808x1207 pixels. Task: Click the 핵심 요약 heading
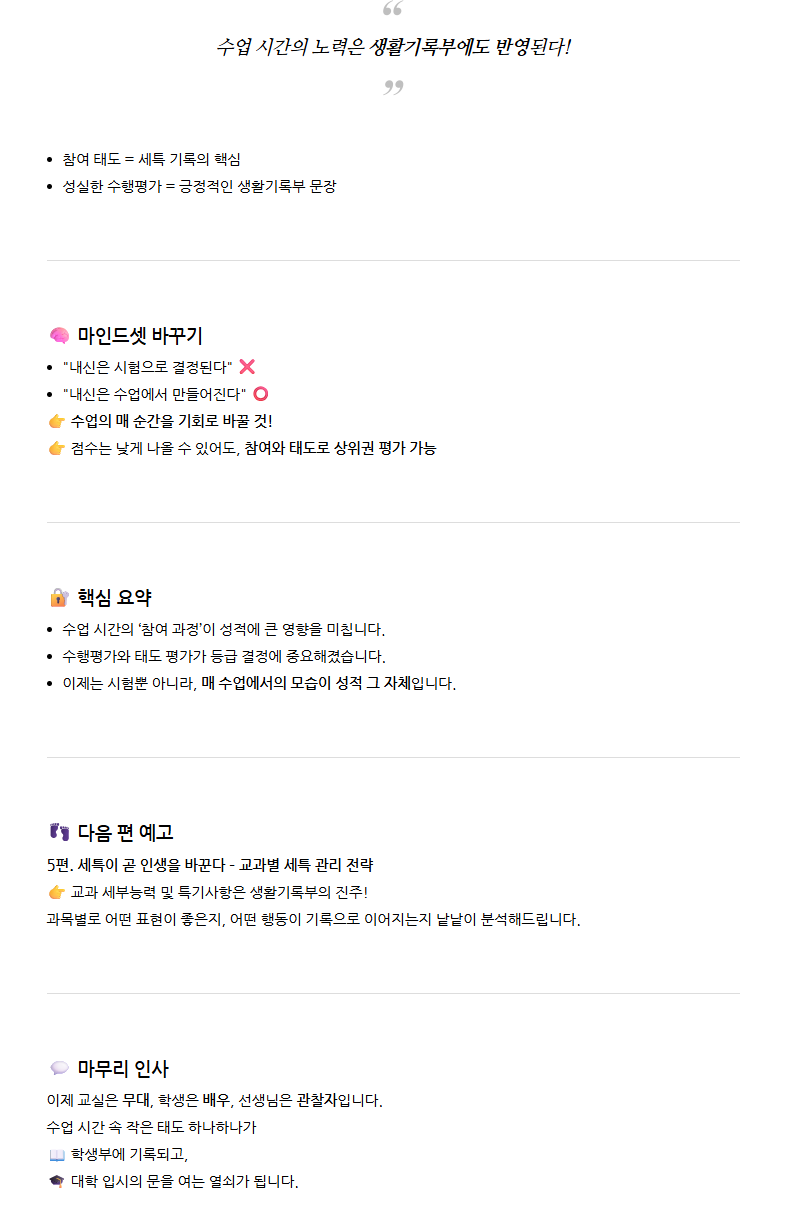(x=114, y=598)
